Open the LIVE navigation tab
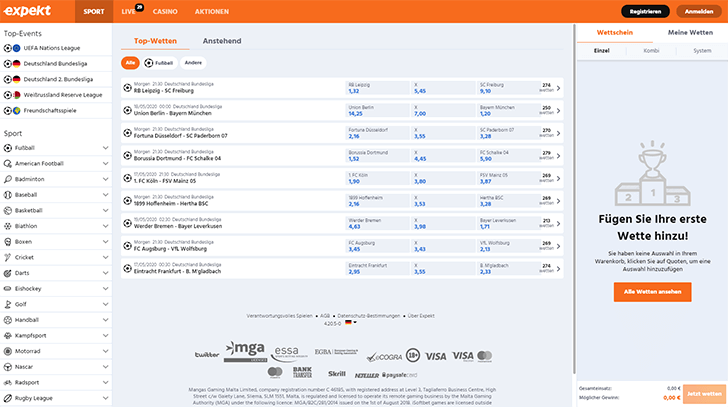Image resolution: width=728 pixels, height=407 pixels. [x=129, y=12]
